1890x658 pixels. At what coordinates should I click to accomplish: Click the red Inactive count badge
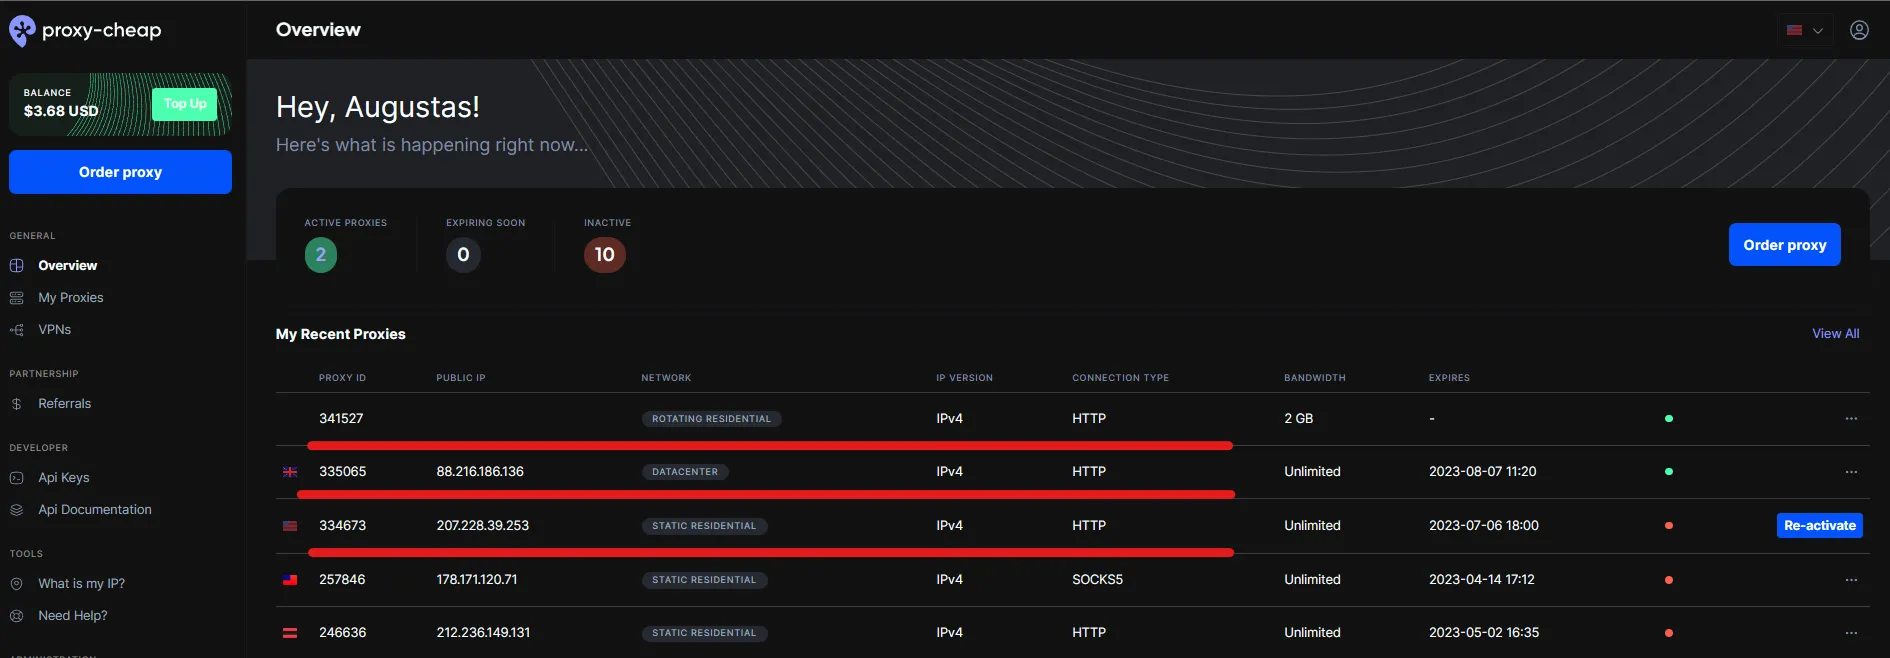click(605, 255)
